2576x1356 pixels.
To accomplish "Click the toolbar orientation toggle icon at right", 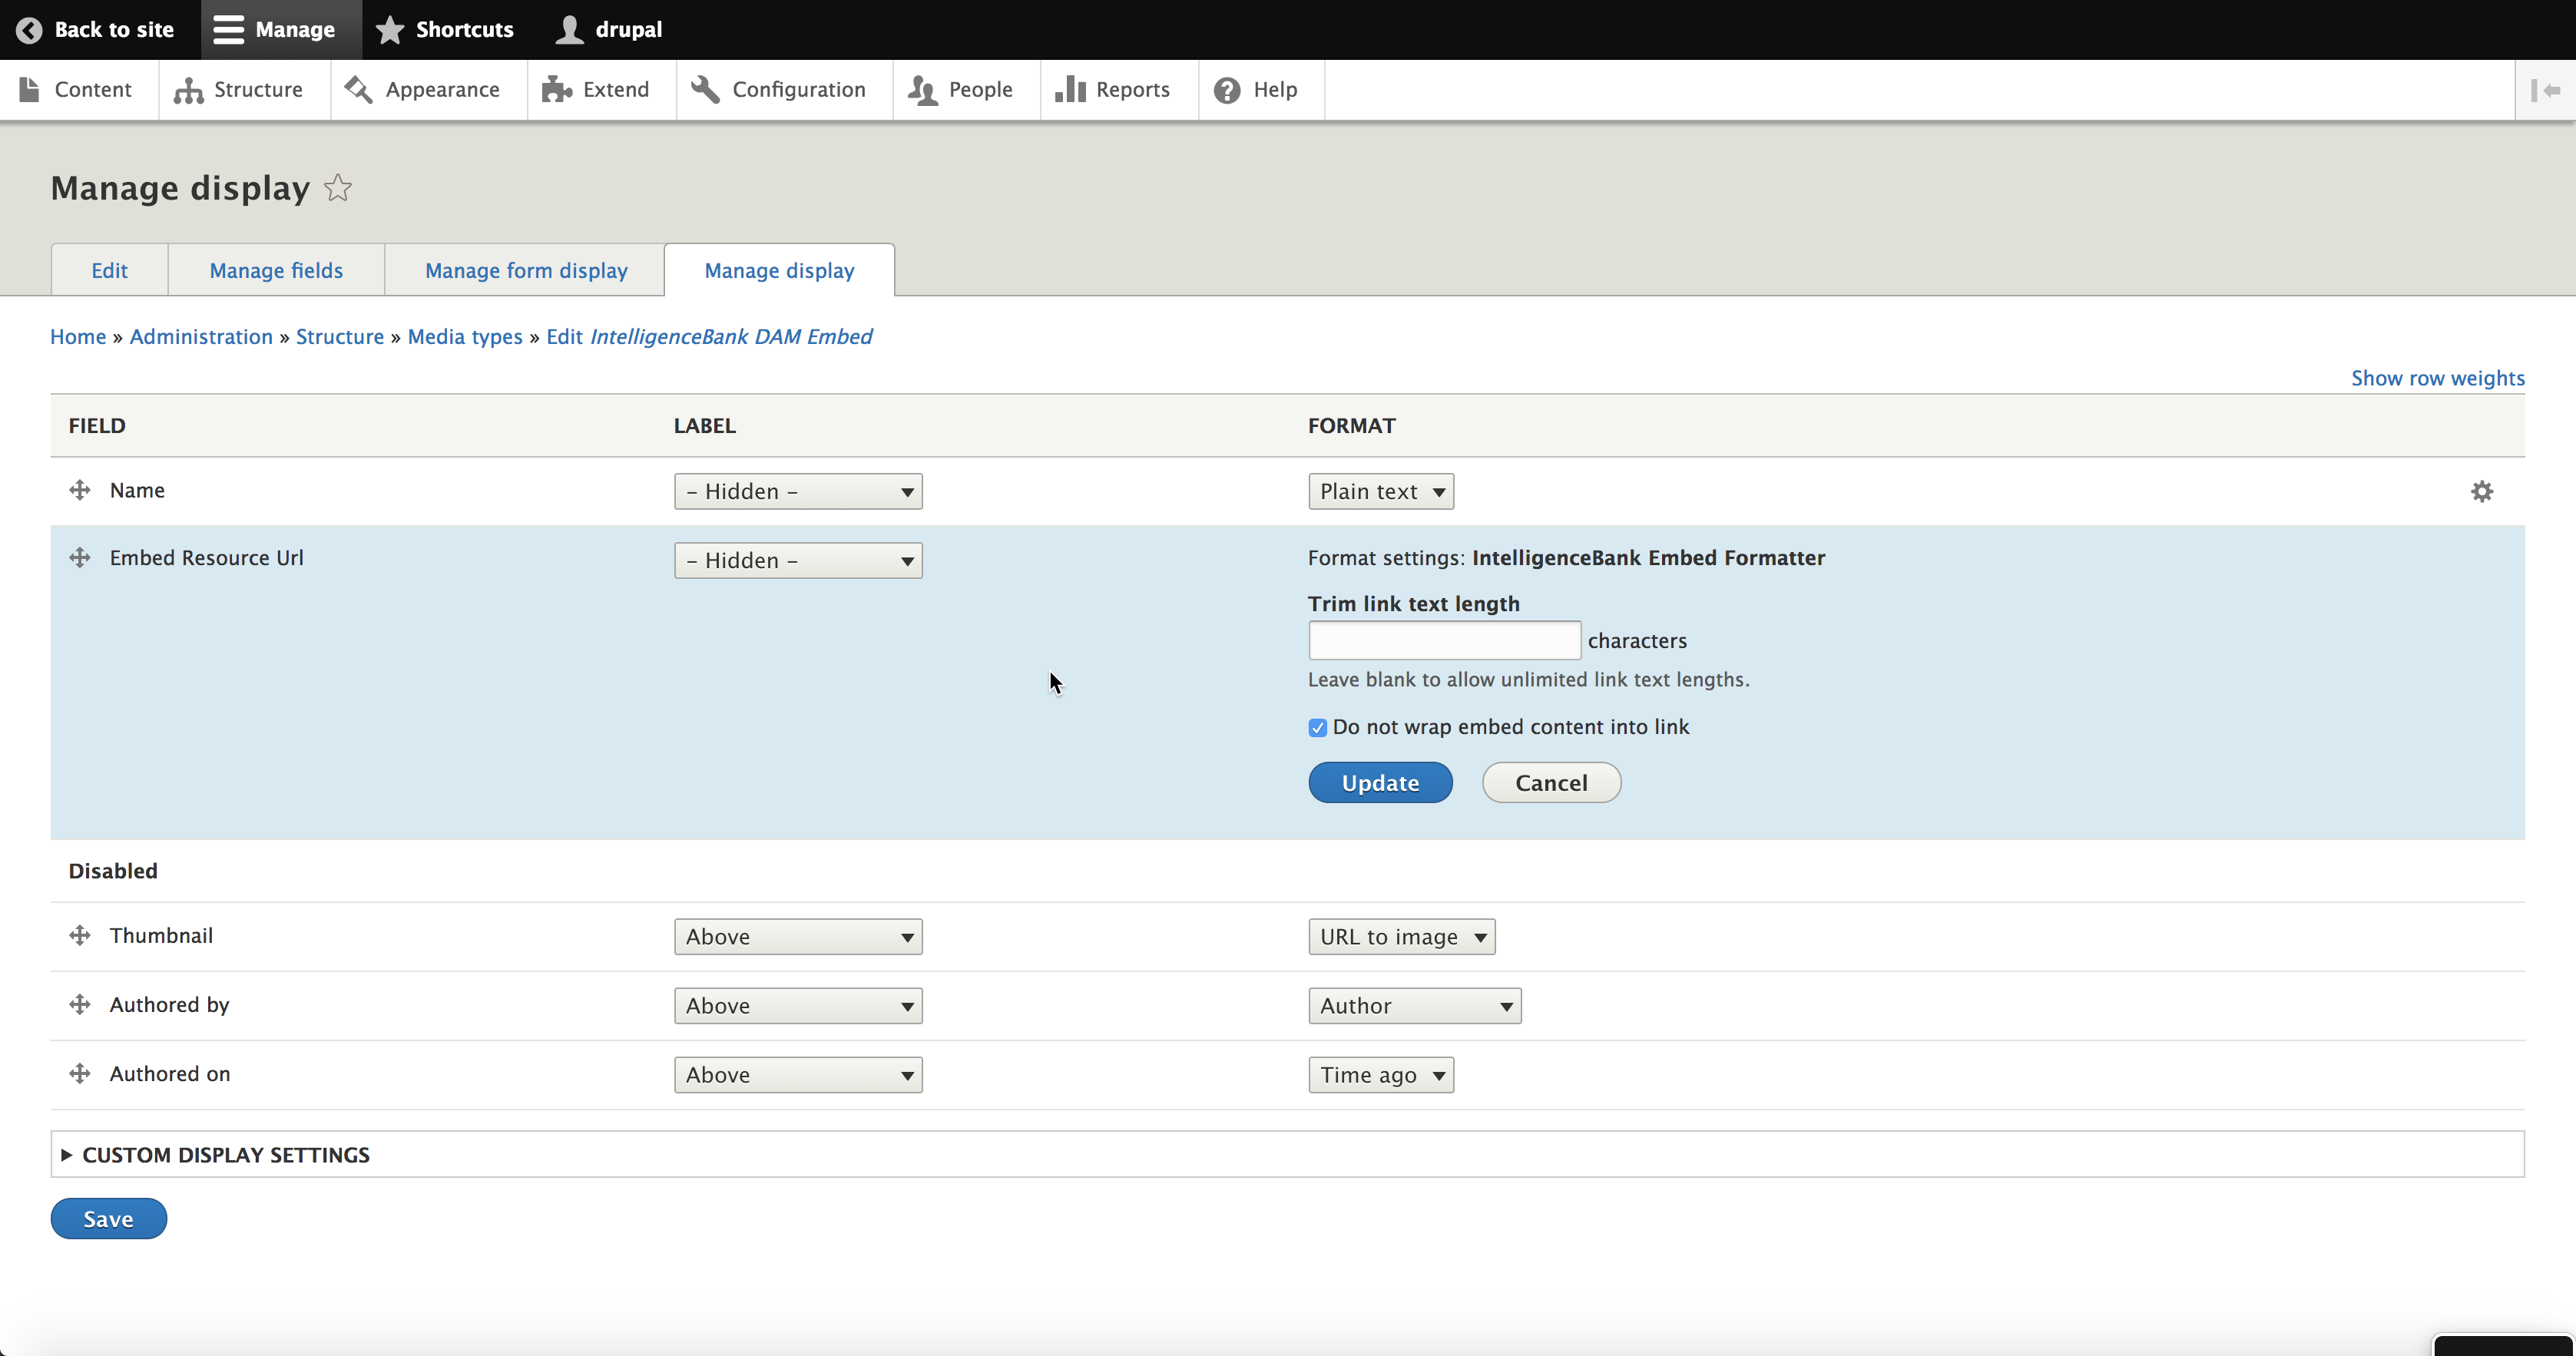I will (2545, 90).
